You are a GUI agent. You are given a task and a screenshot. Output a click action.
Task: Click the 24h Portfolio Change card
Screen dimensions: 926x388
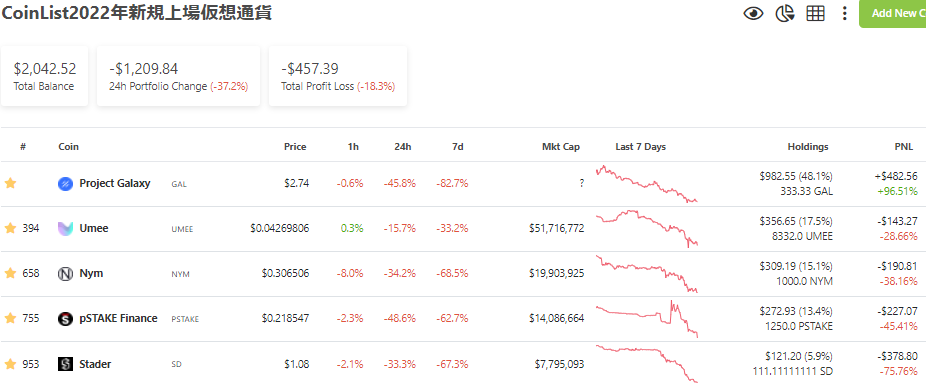(x=178, y=76)
